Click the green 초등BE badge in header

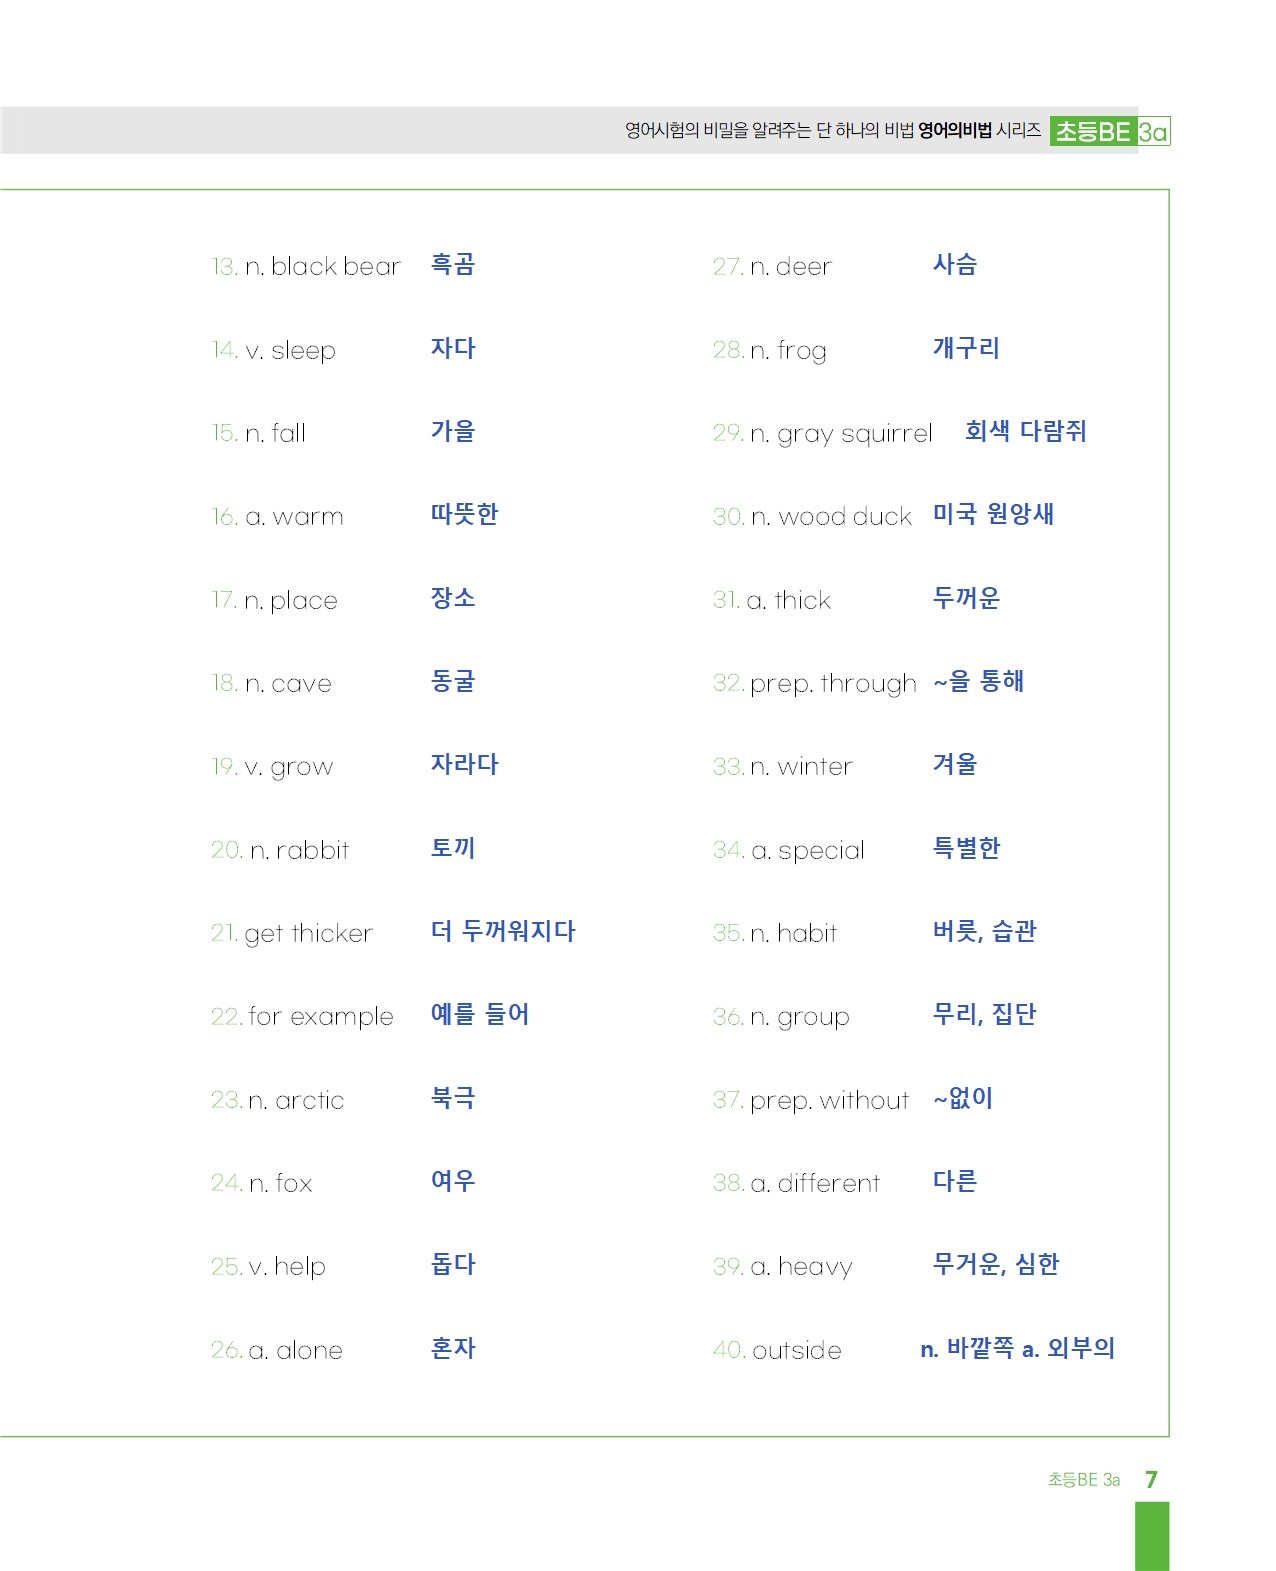pos(1093,131)
